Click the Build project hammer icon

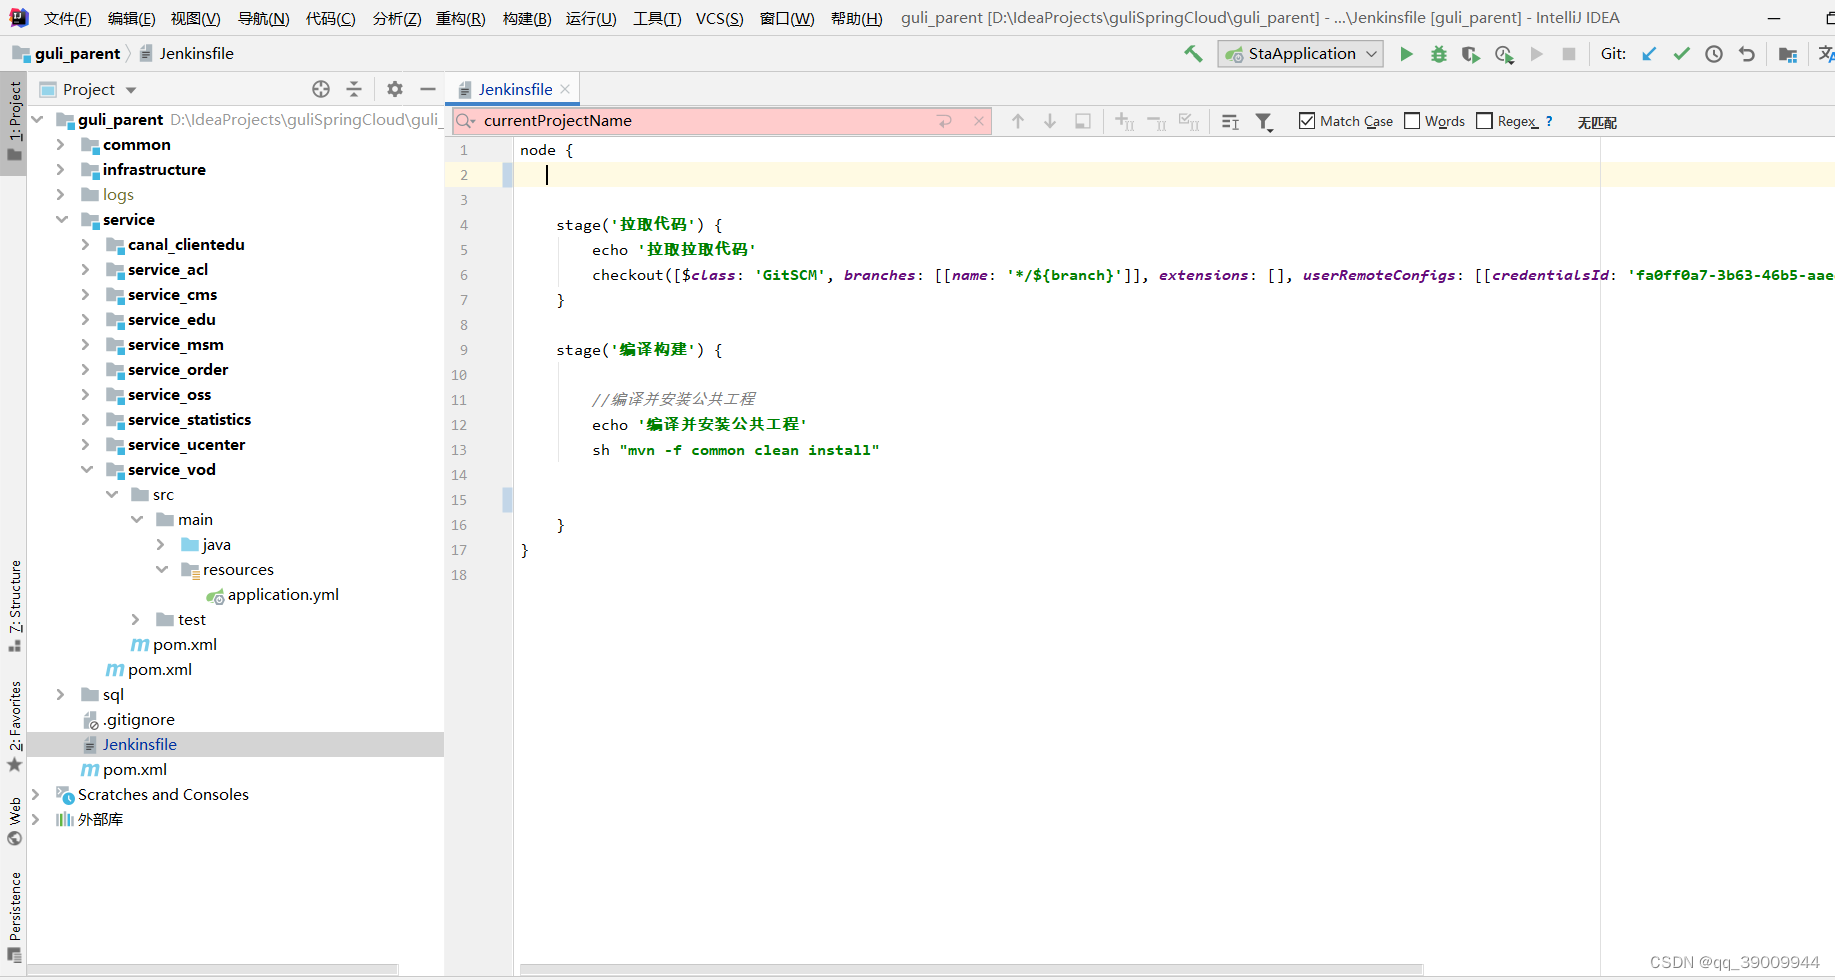point(1193,54)
